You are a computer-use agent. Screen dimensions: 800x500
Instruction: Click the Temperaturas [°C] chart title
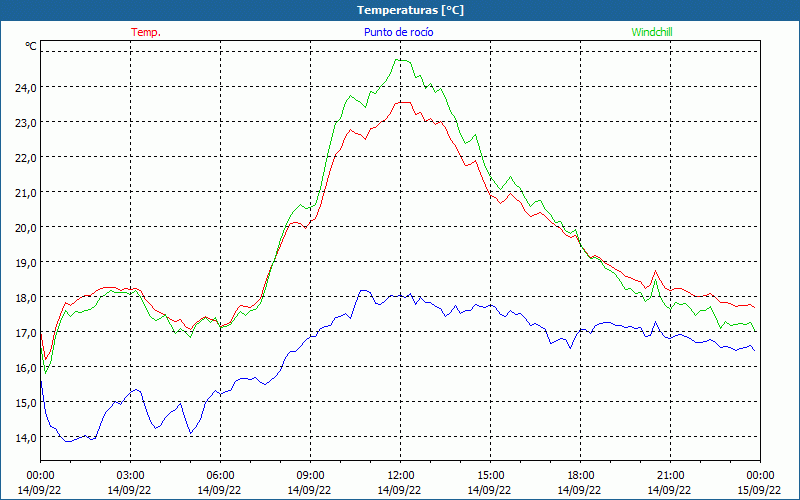[410, 10]
